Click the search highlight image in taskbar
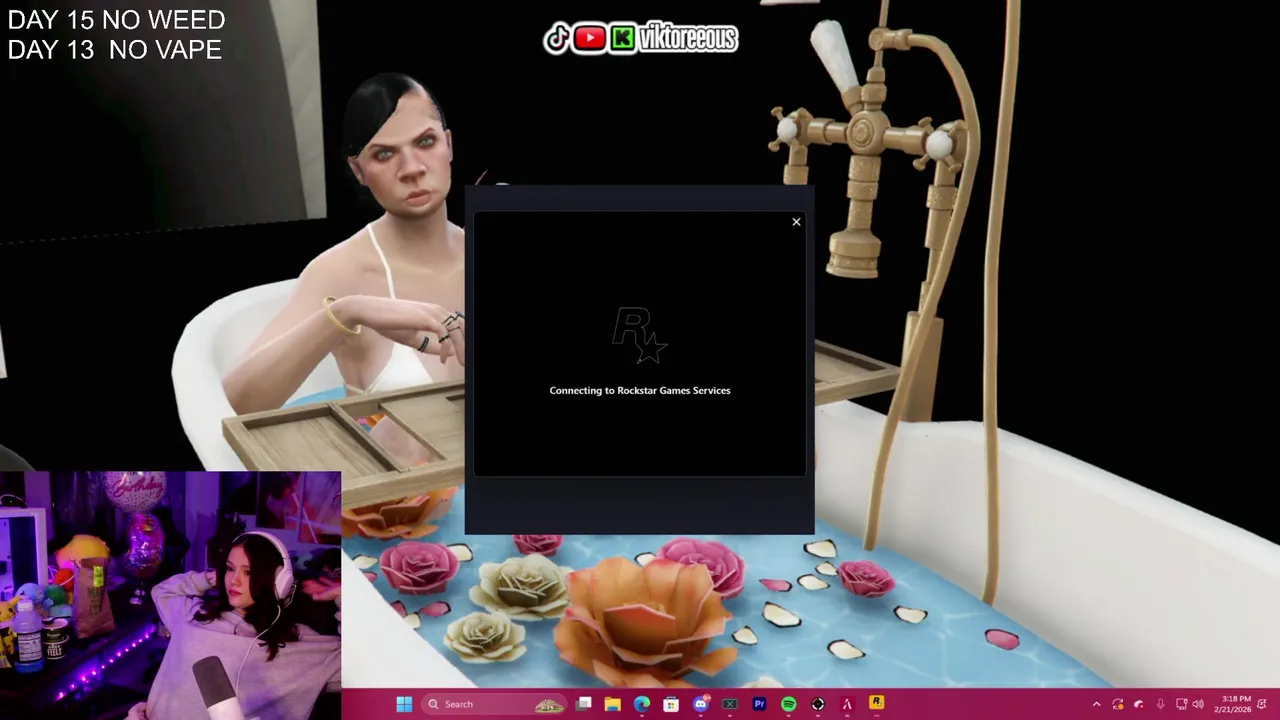The image size is (1280, 720). 549,704
